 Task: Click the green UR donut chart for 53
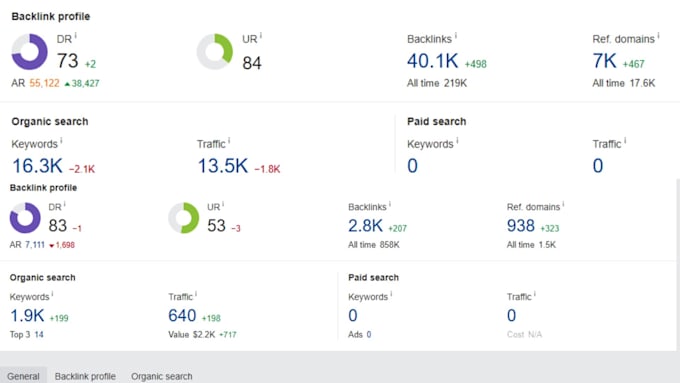pyautogui.click(x=183, y=218)
